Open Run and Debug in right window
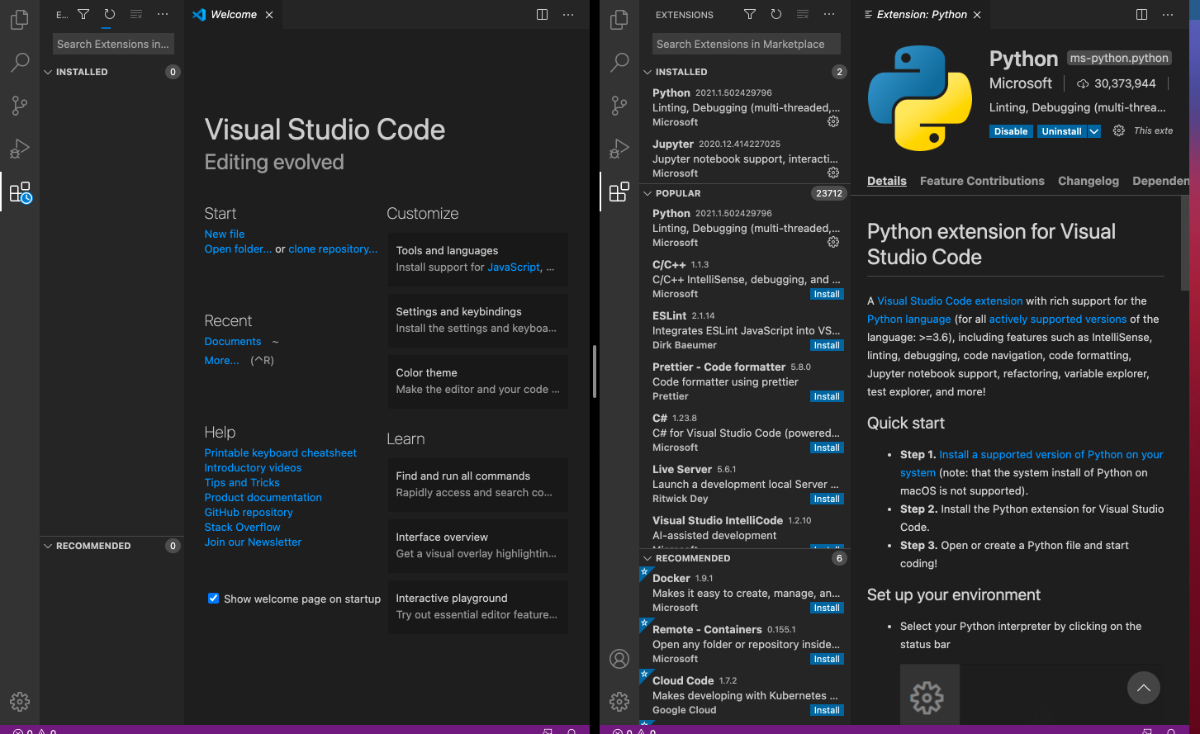Image resolution: width=1200 pixels, height=734 pixels. click(x=619, y=149)
